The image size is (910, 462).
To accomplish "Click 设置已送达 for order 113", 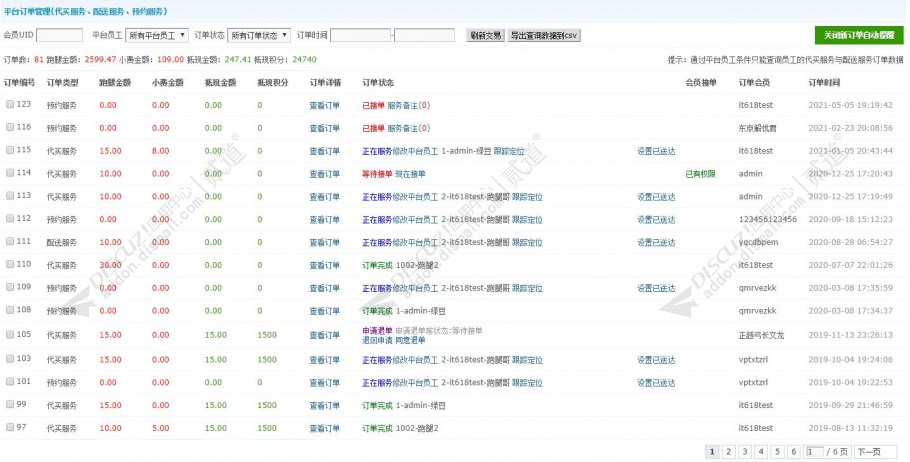I will tap(656, 197).
